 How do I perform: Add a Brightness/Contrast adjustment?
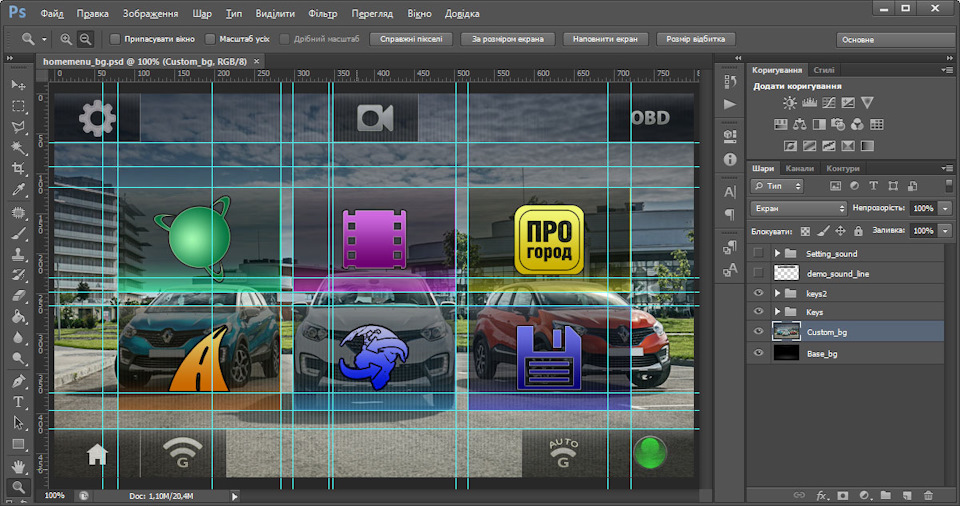pos(790,103)
